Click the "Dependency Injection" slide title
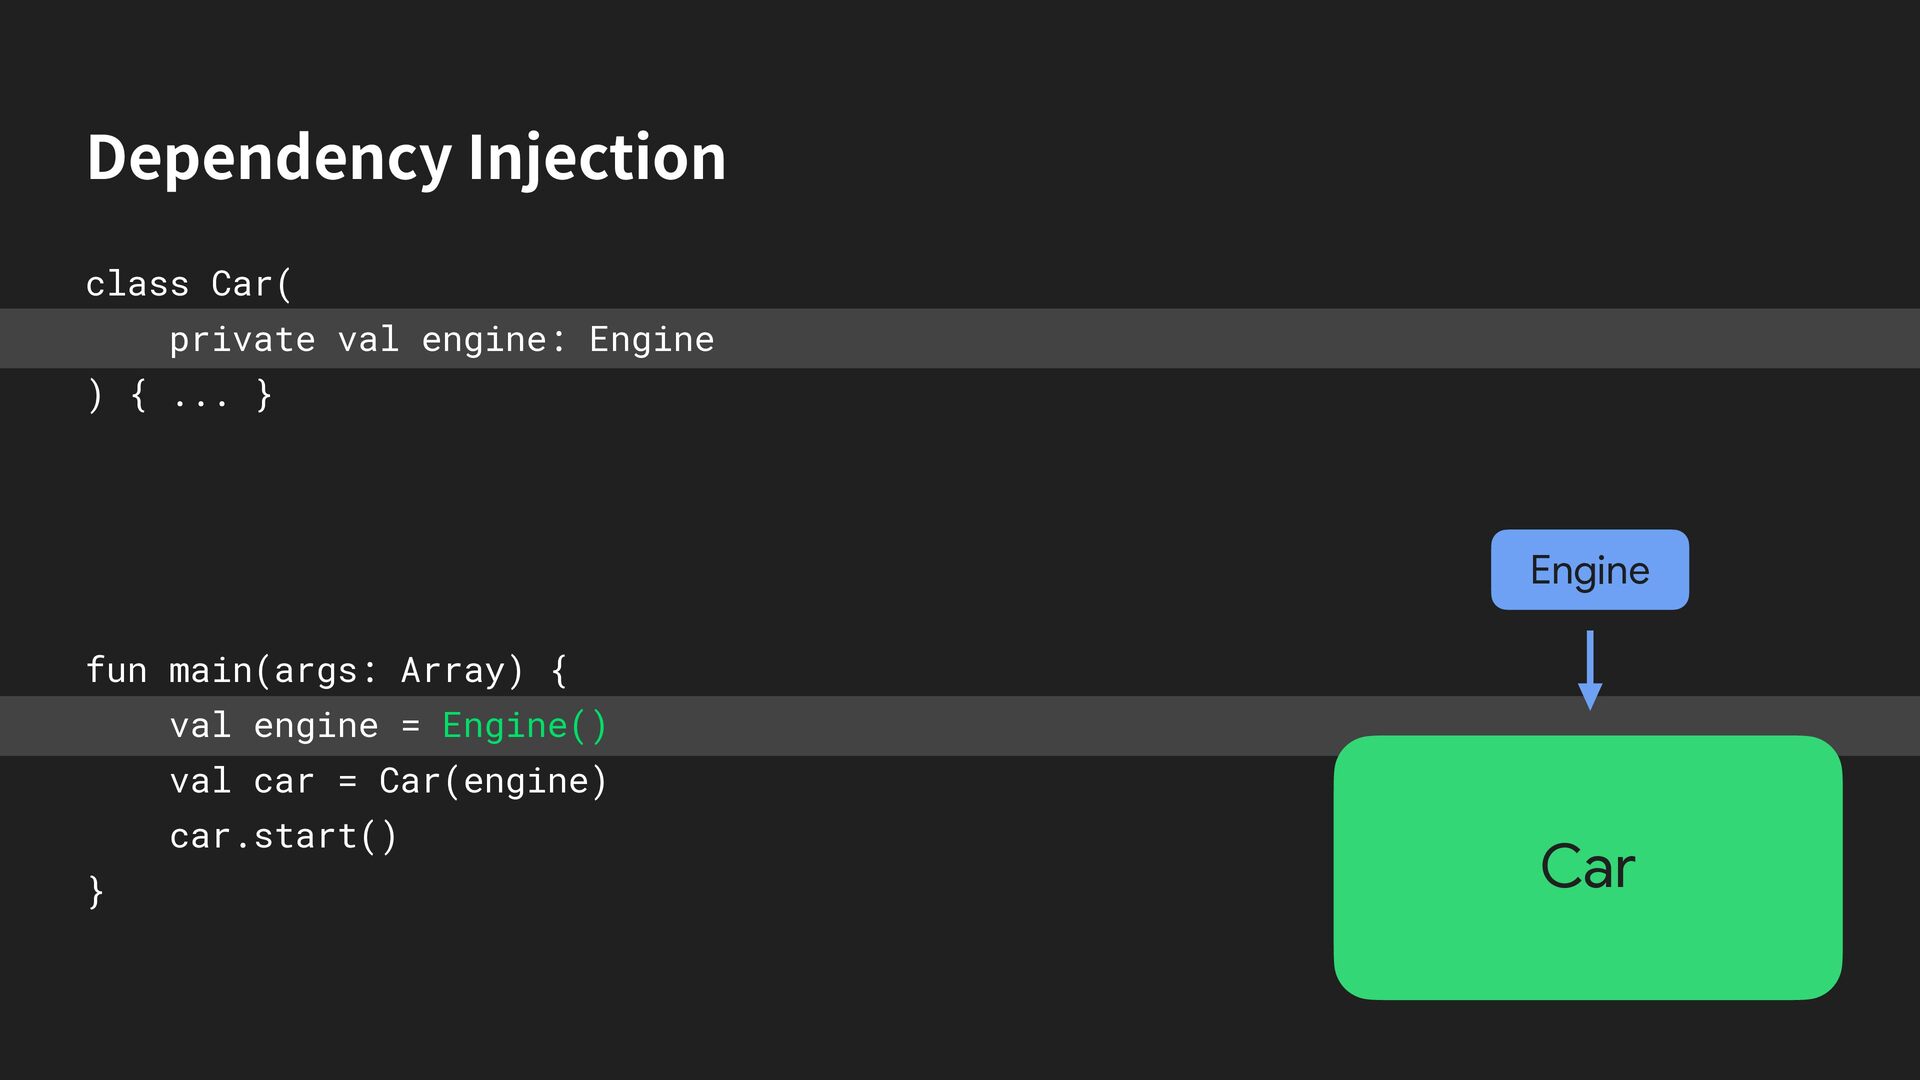Screen dimensions: 1920x1080 coord(406,158)
